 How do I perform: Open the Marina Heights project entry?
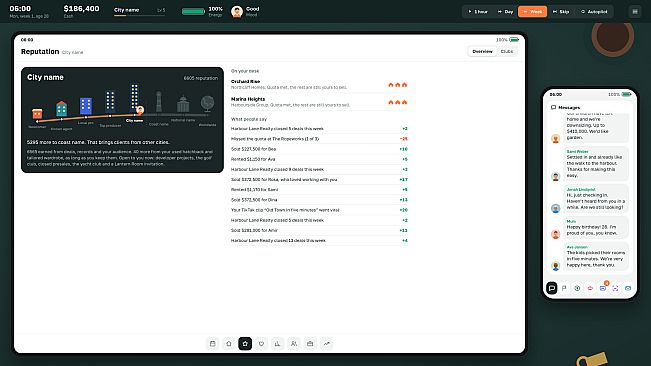[319, 102]
